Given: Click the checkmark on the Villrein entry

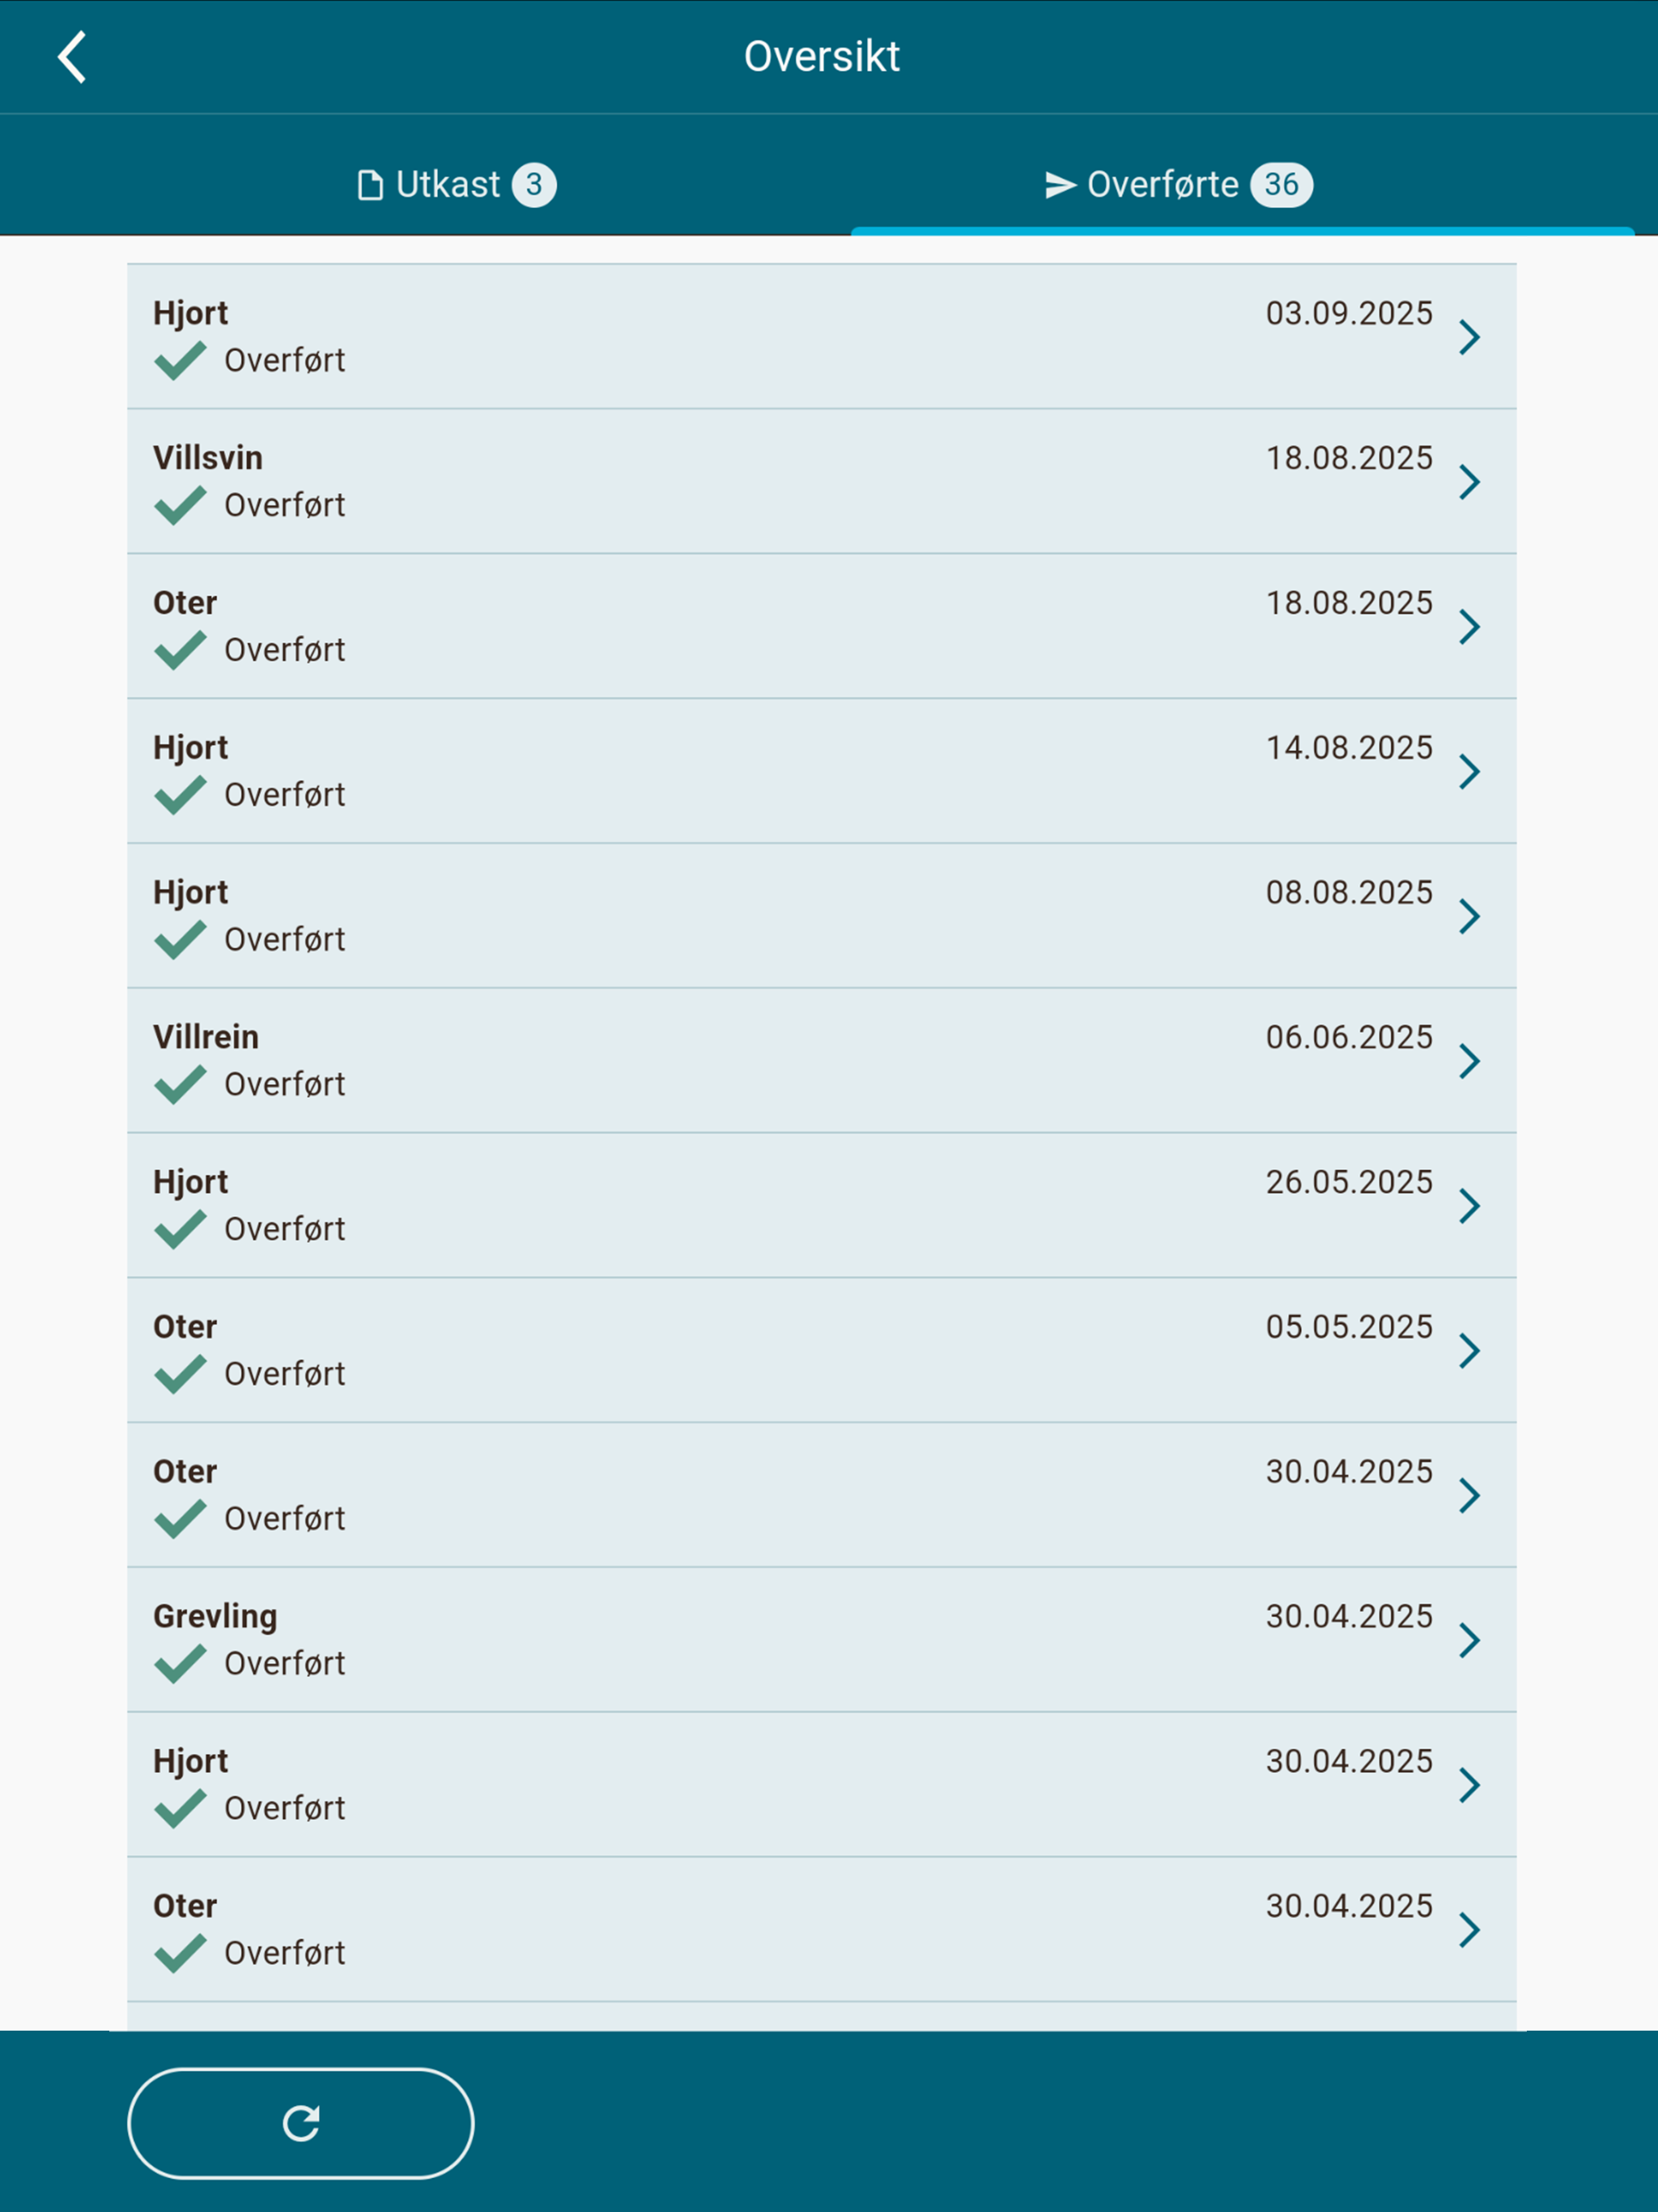Looking at the screenshot, I should 180,1084.
